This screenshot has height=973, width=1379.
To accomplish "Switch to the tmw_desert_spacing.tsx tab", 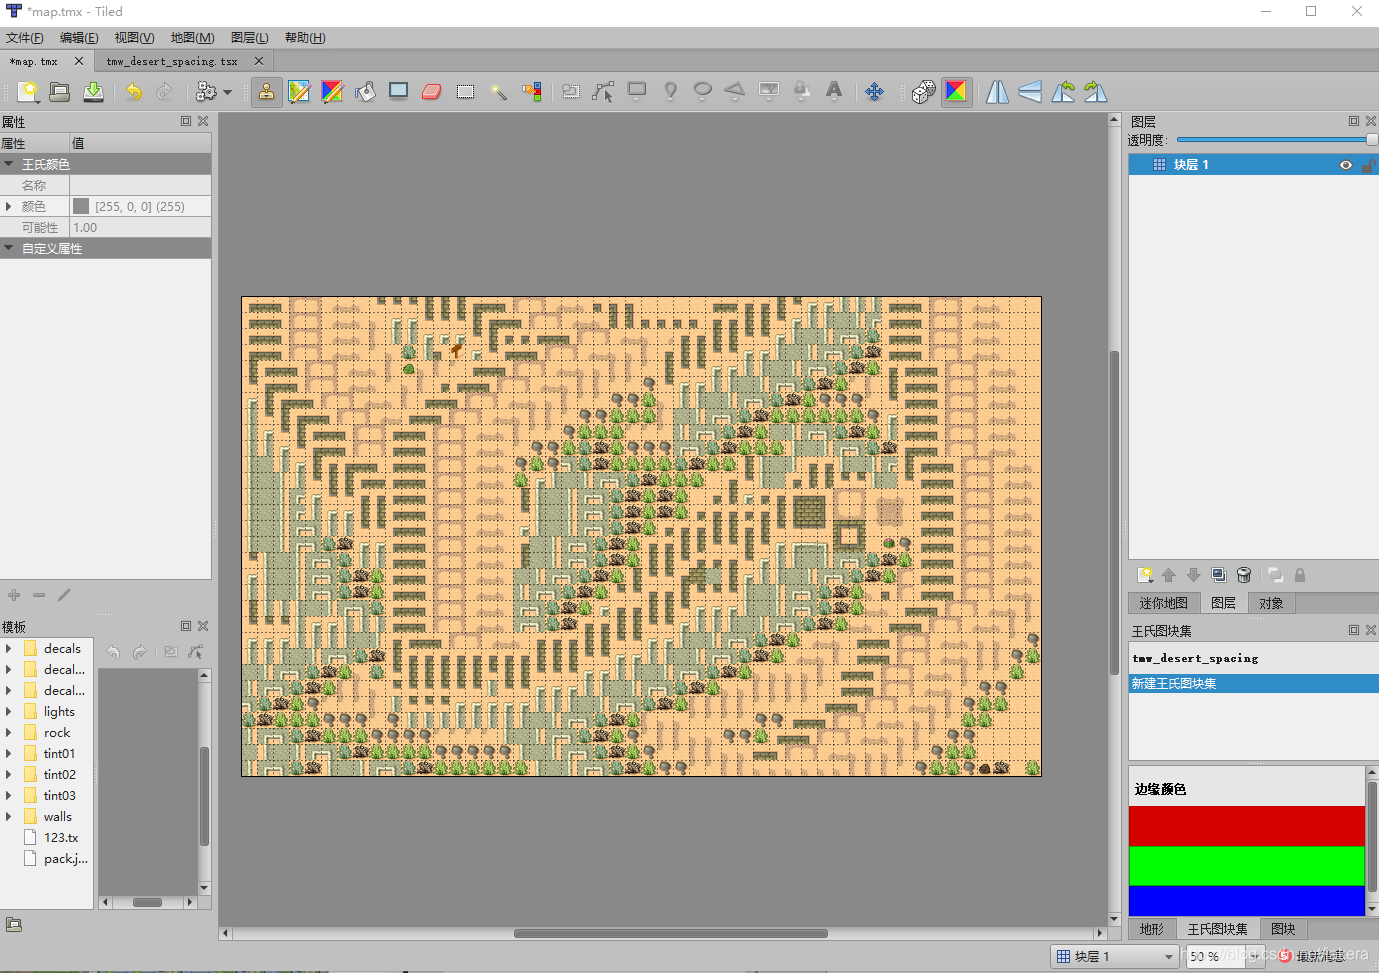I will [172, 61].
